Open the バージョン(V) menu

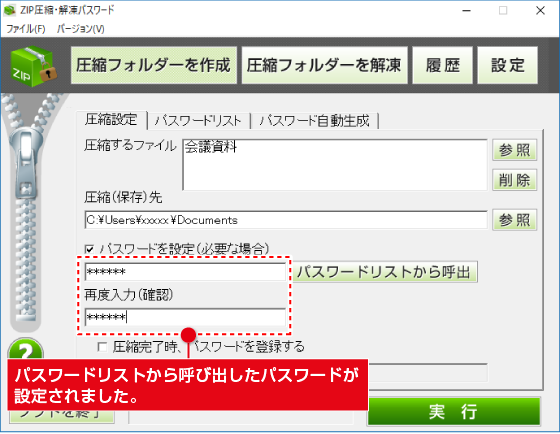(x=81, y=29)
